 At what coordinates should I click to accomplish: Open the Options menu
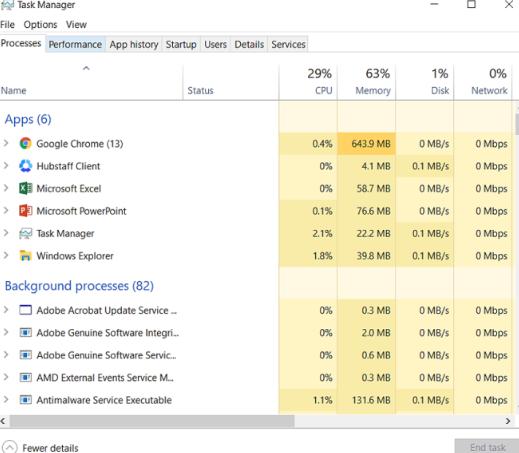tap(40, 25)
